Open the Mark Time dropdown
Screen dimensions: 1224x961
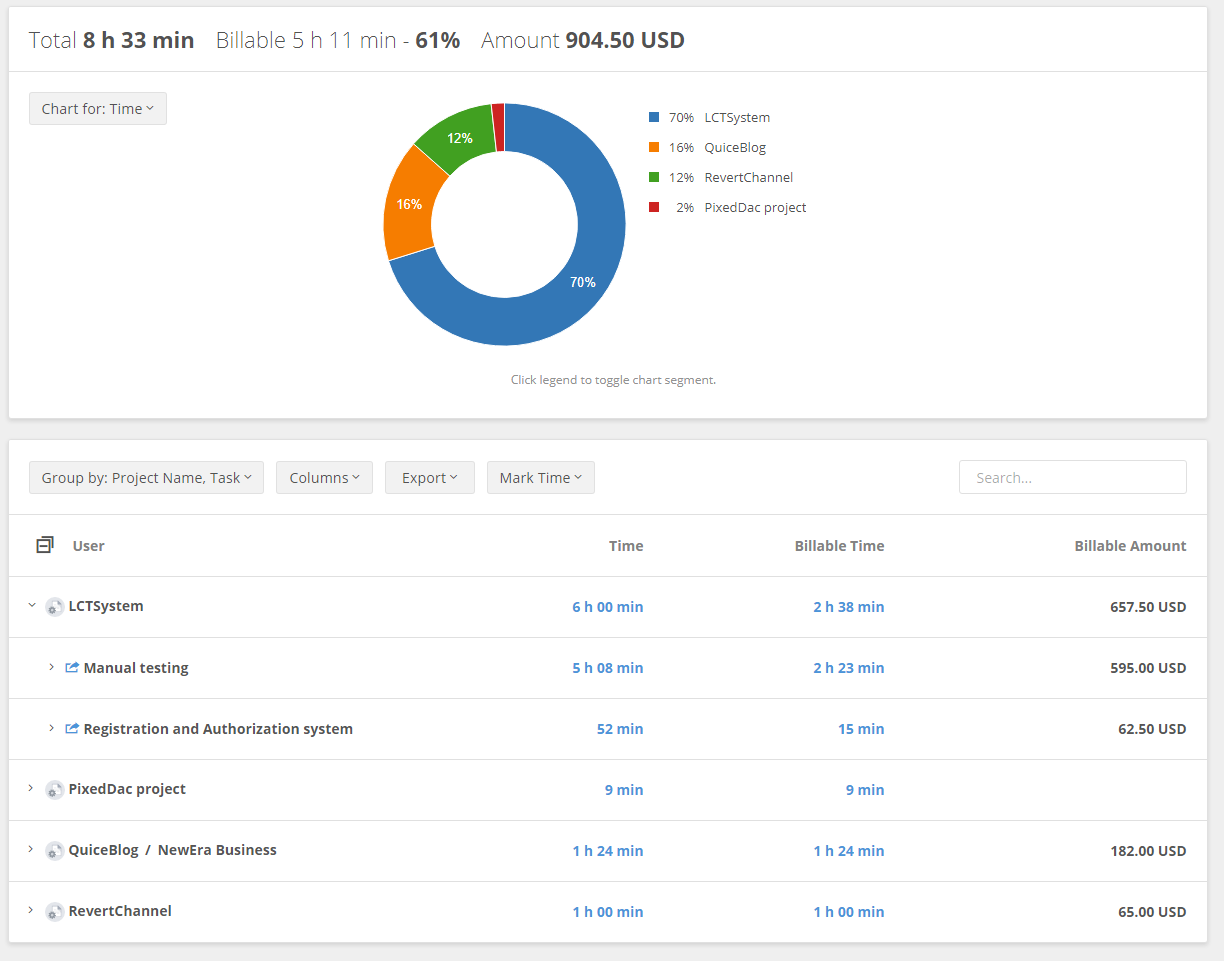(x=540, y=478)
